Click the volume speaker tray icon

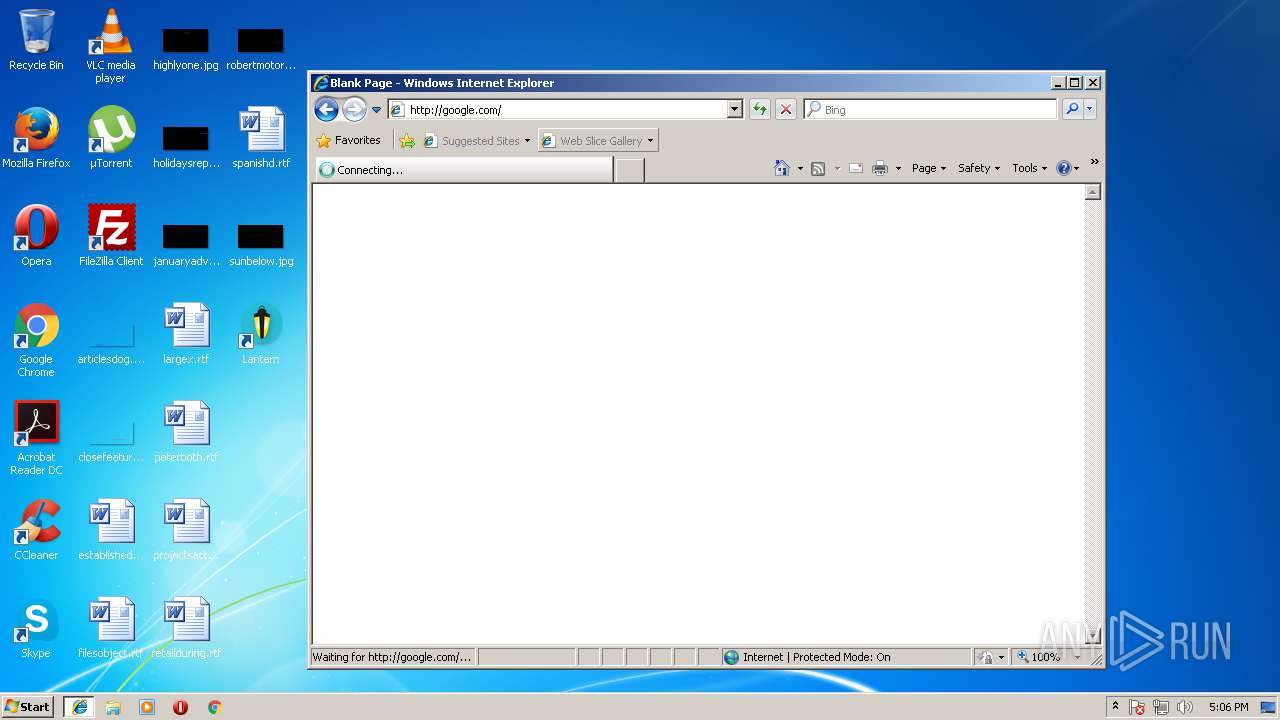click(1186, 707)
